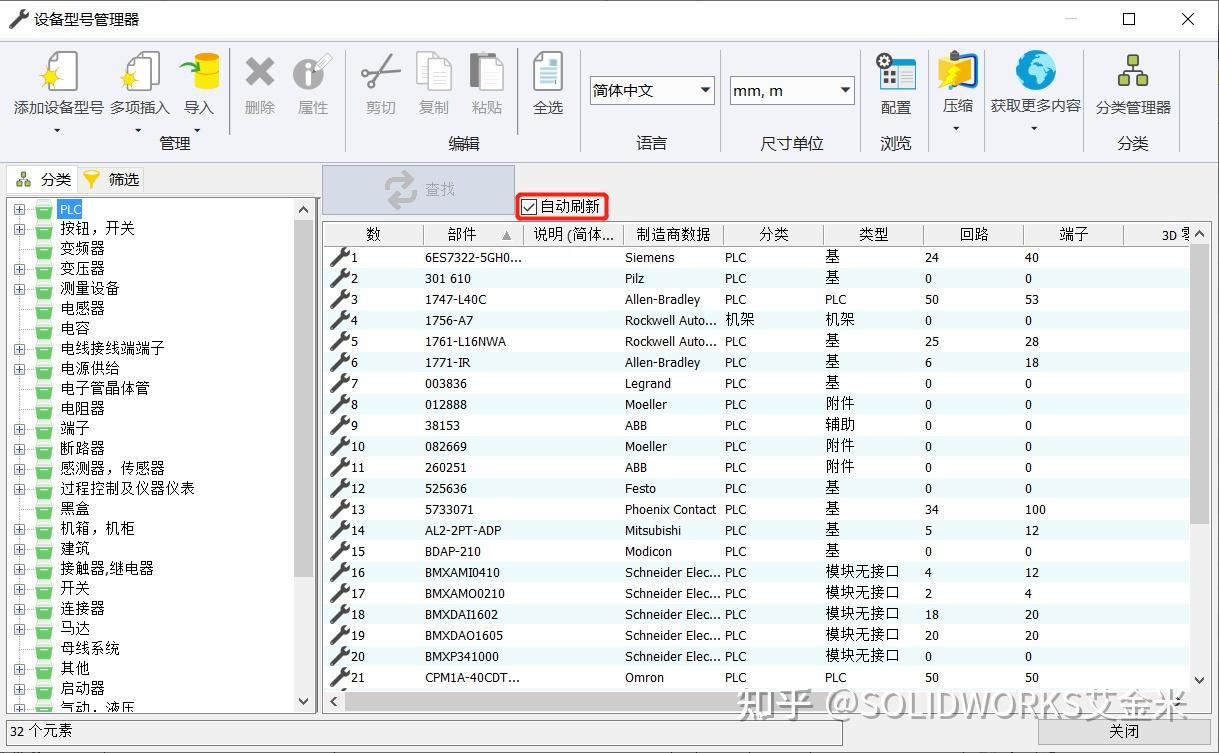The width and height of the screenshot is (1219, 753).
Task: Expand the 电线接线端端子 tree node
Action: [x=19, y=349]
